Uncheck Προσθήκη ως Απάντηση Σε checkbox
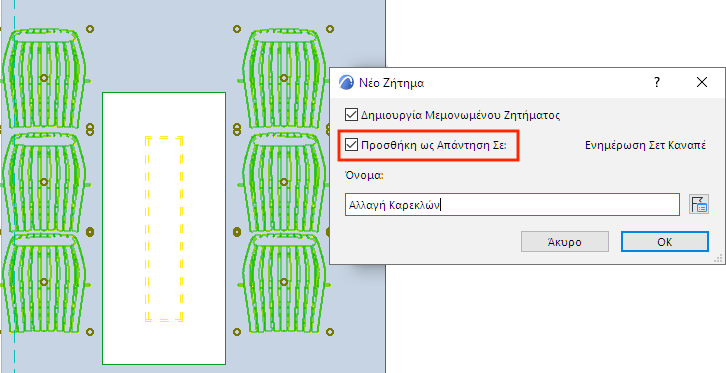The image size is (726, 373). (x=351, y=145)
